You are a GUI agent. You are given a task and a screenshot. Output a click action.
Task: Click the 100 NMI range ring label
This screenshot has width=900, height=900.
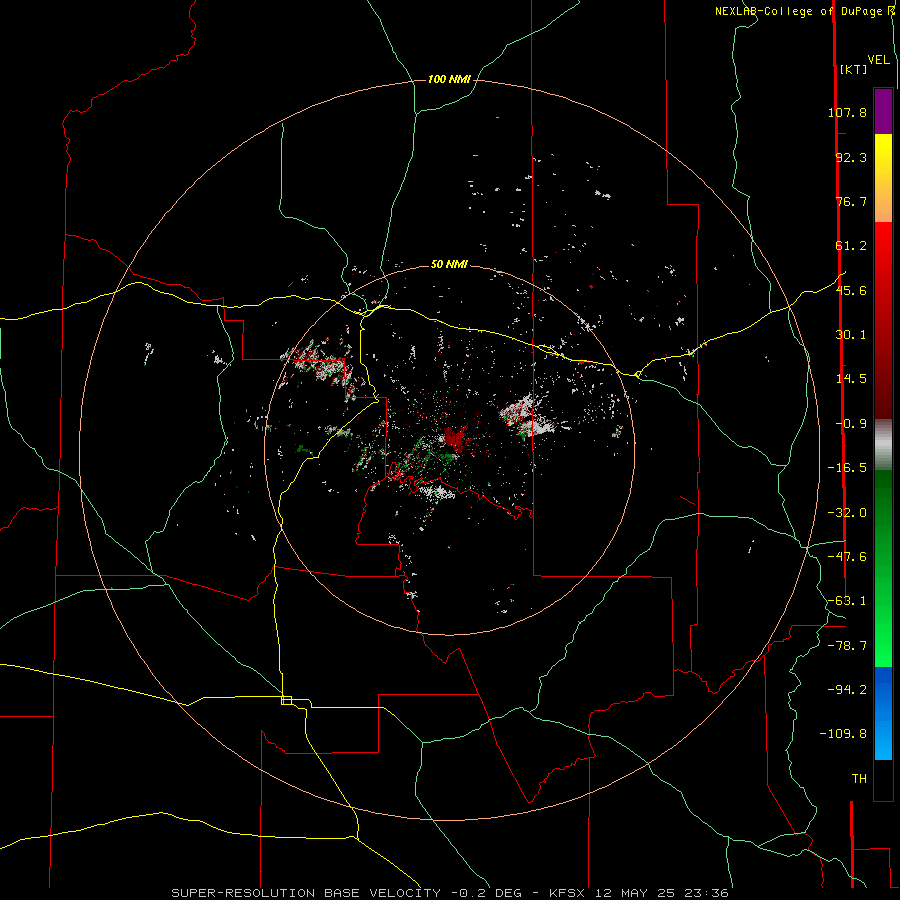click(x=449, y=79)
